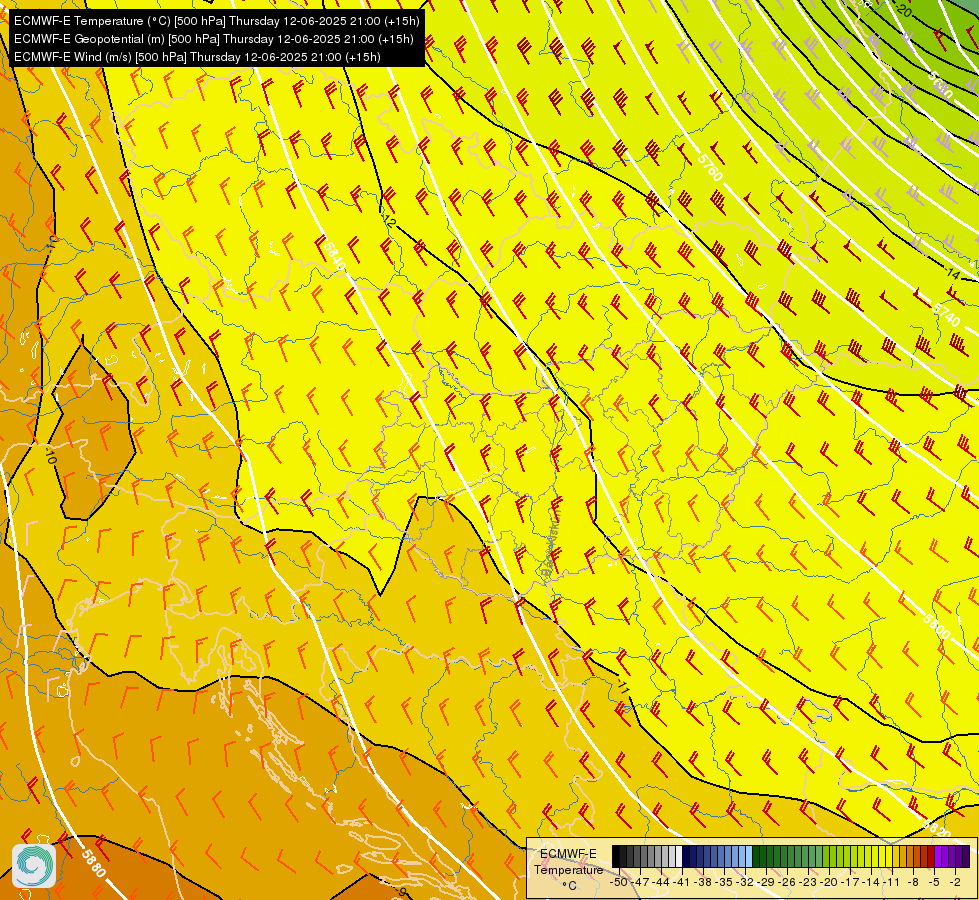979x900 pixels.
Task: Click the -35 tick label in the legend
Action: [x=724, y=882]
